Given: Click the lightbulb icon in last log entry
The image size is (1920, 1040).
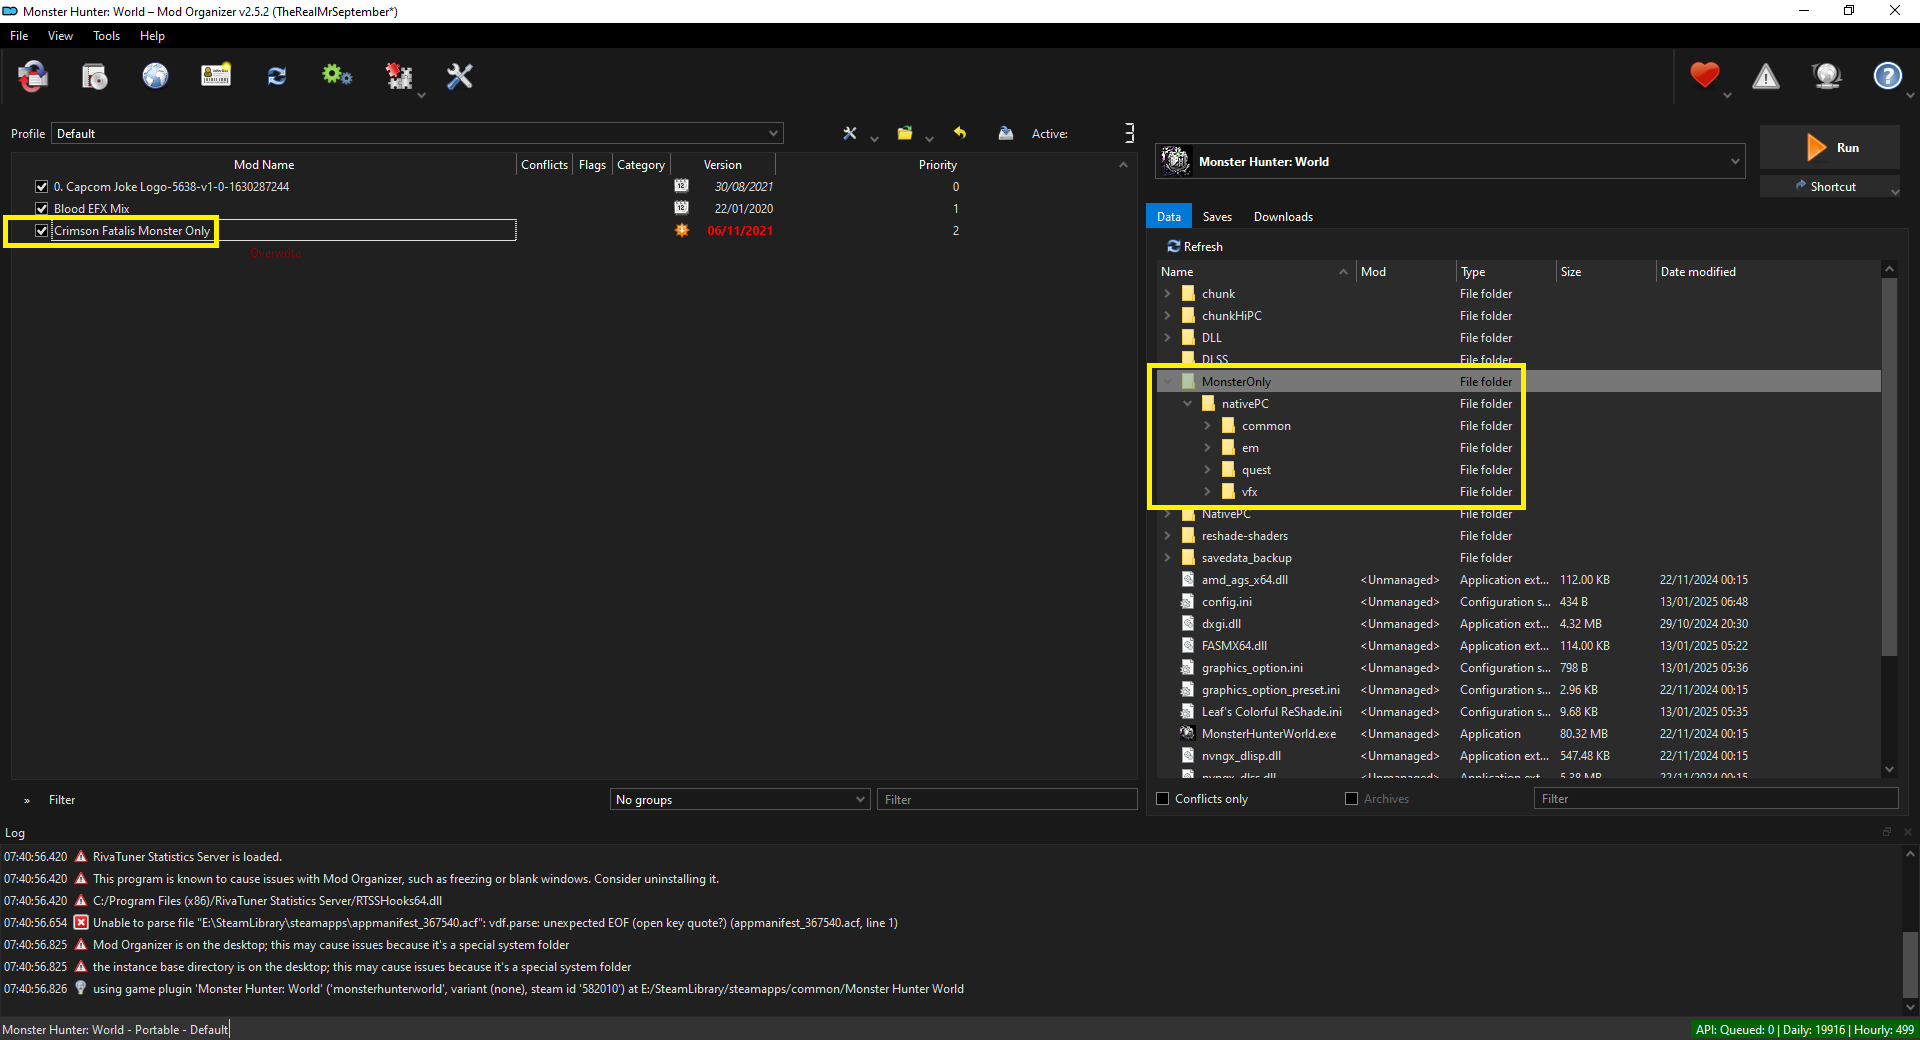Looking at the screenshot, I should coord(81,989).
